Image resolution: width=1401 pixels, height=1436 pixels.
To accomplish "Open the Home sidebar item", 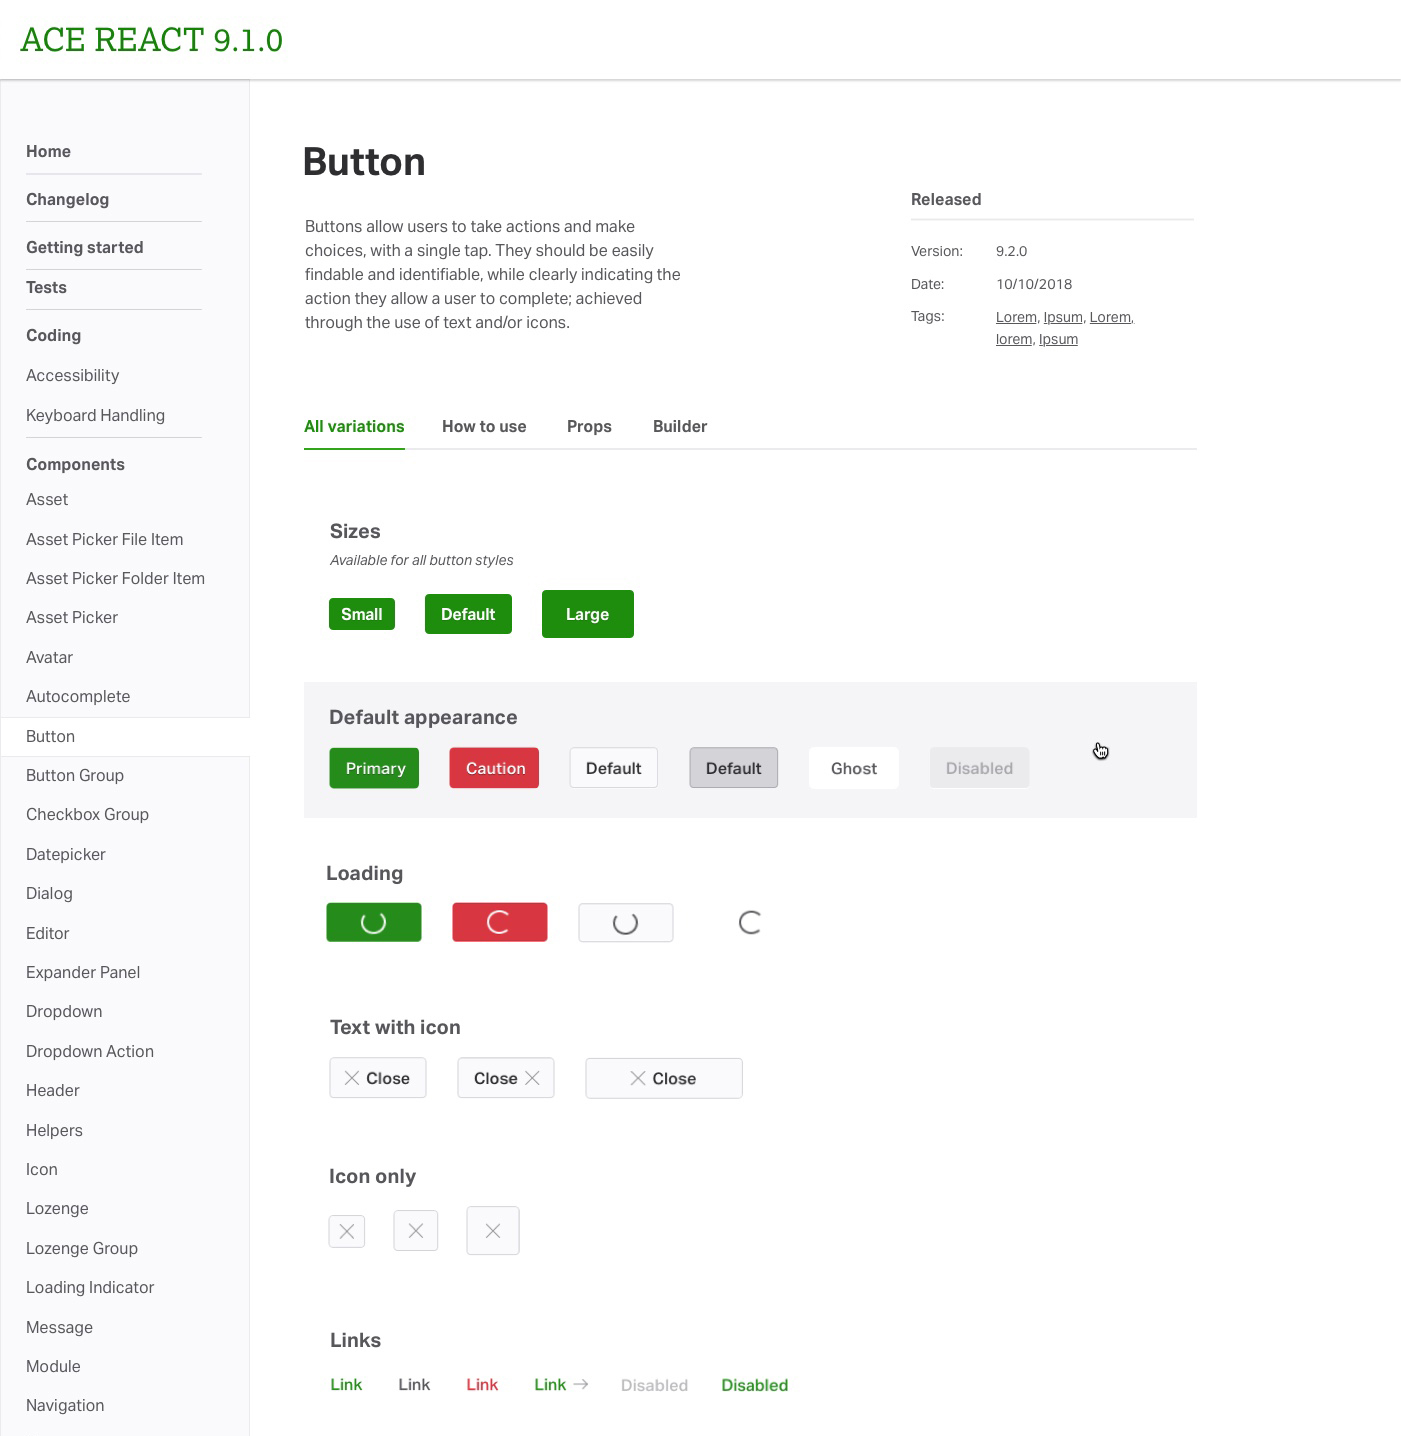I will [x=48, y=151].
